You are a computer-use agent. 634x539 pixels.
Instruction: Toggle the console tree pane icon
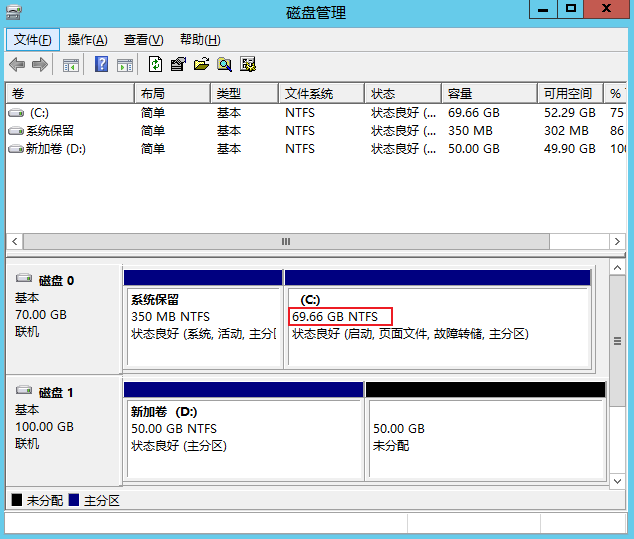pyautogui.click(x=71, y=65)
